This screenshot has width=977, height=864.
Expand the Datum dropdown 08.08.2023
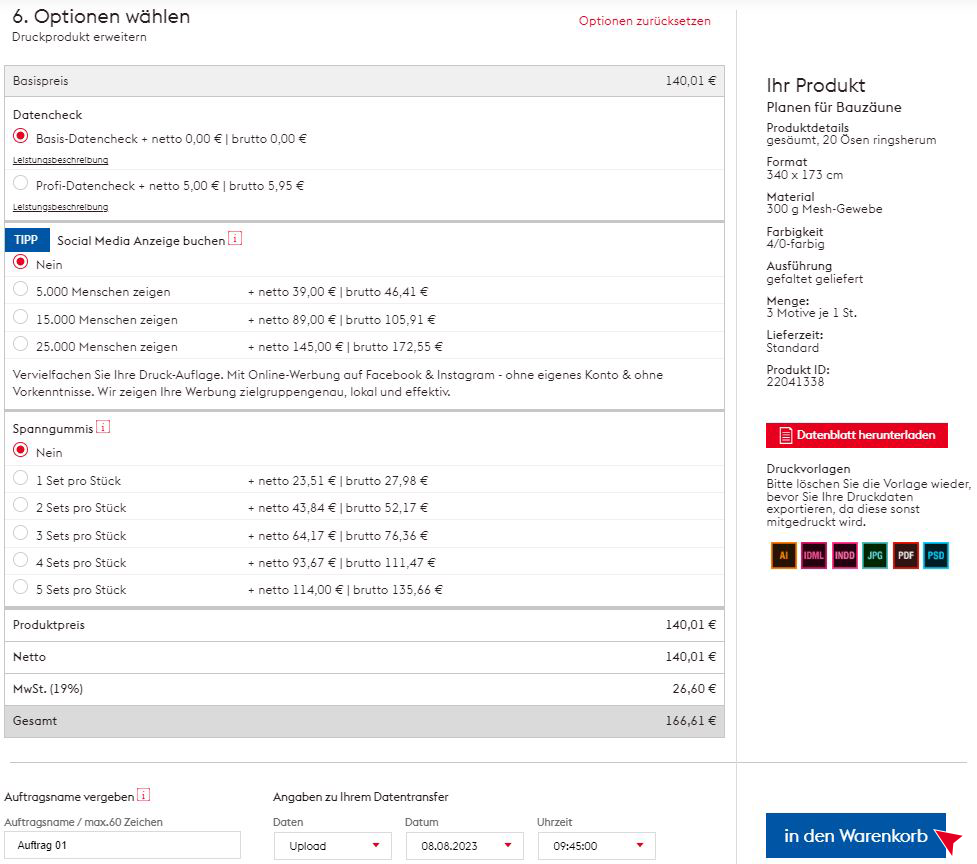464,846
